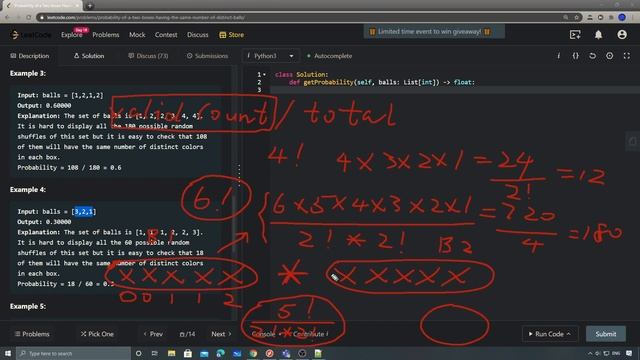This screenshot has width=640, height=360.
Task: Open Microsoft Store on the taskbar
Action: 188,353
